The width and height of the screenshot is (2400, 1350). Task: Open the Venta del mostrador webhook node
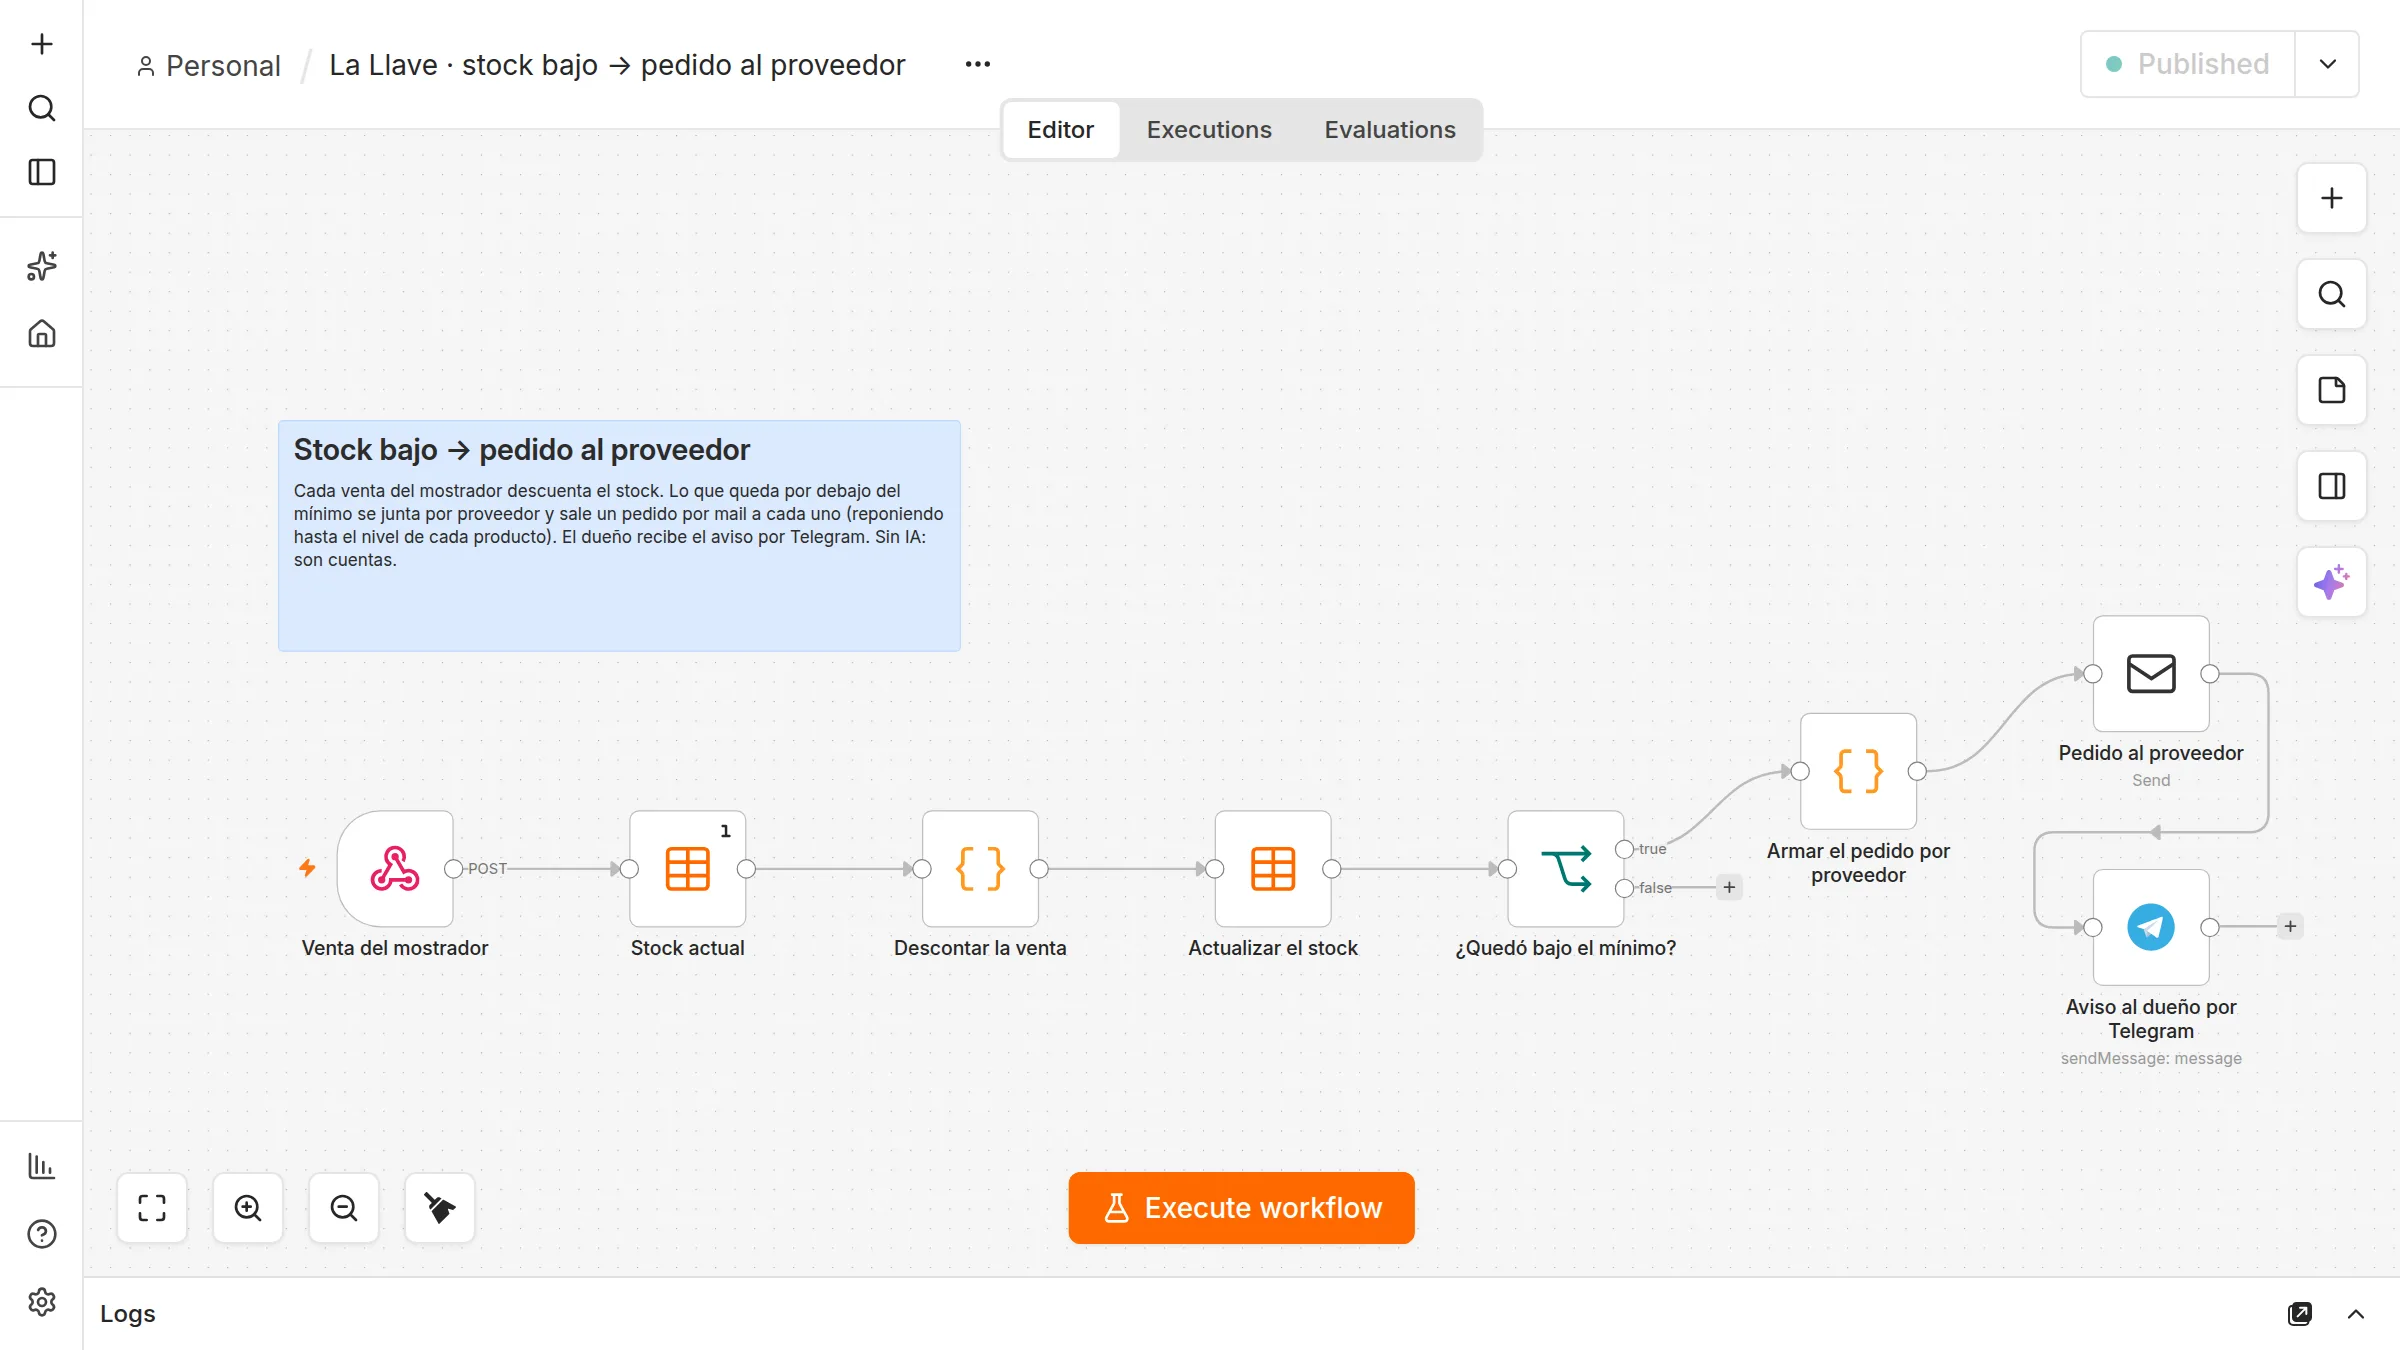pos(395,868)
